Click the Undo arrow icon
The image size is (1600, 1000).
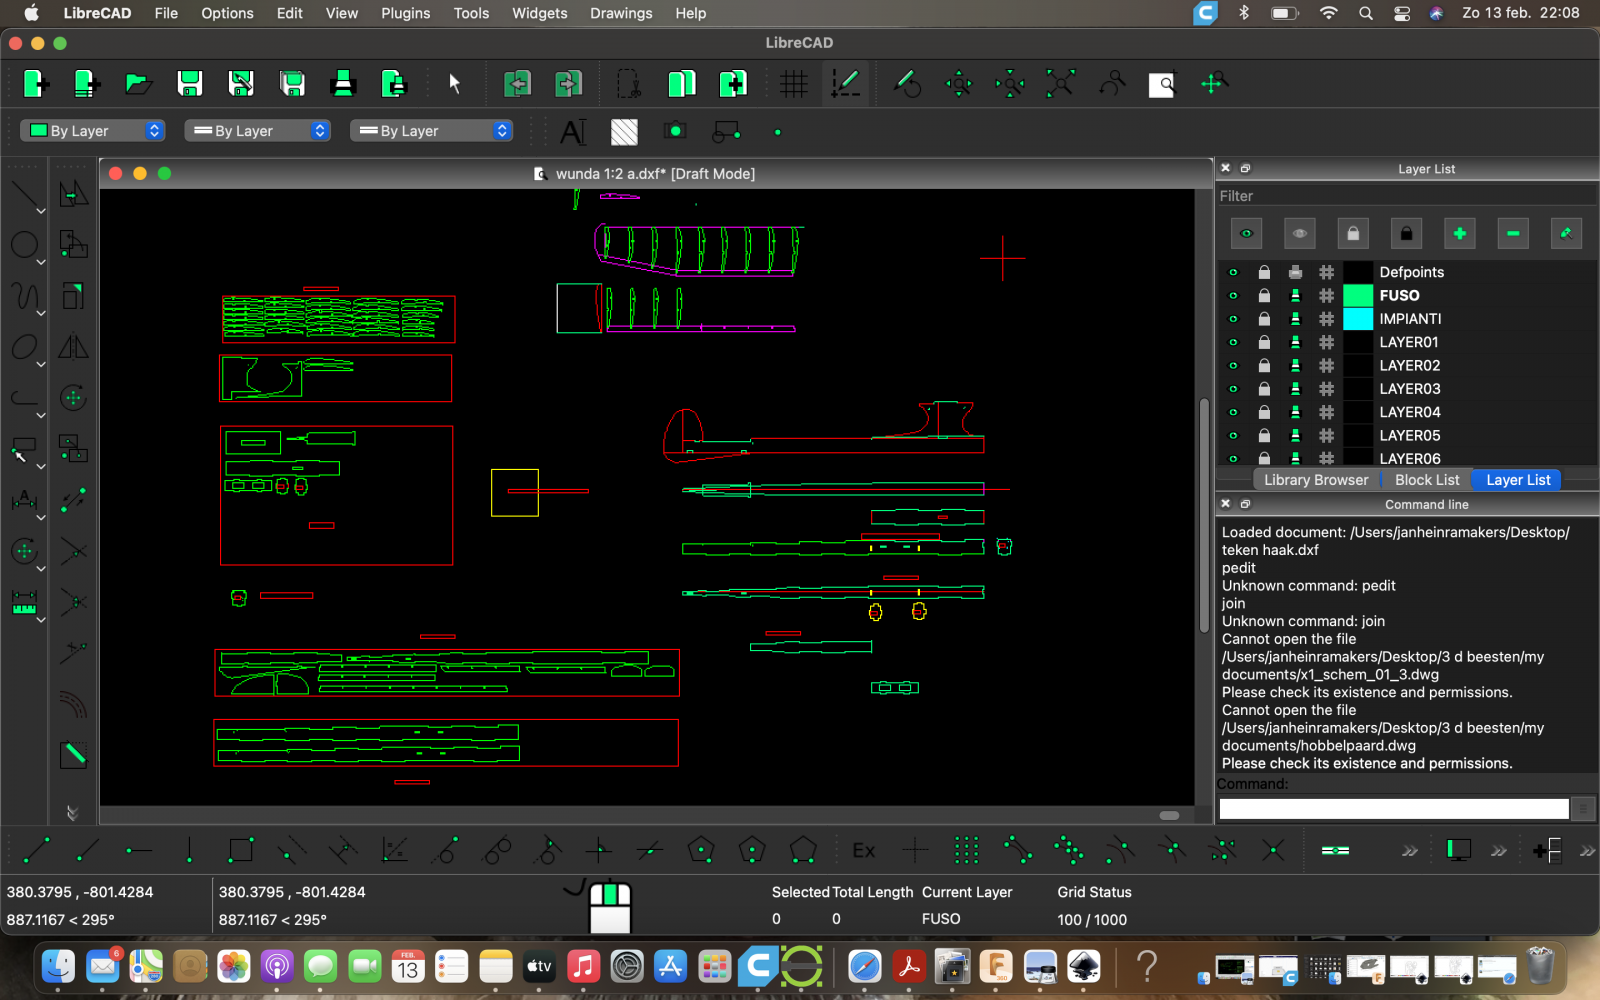[517, 84]
